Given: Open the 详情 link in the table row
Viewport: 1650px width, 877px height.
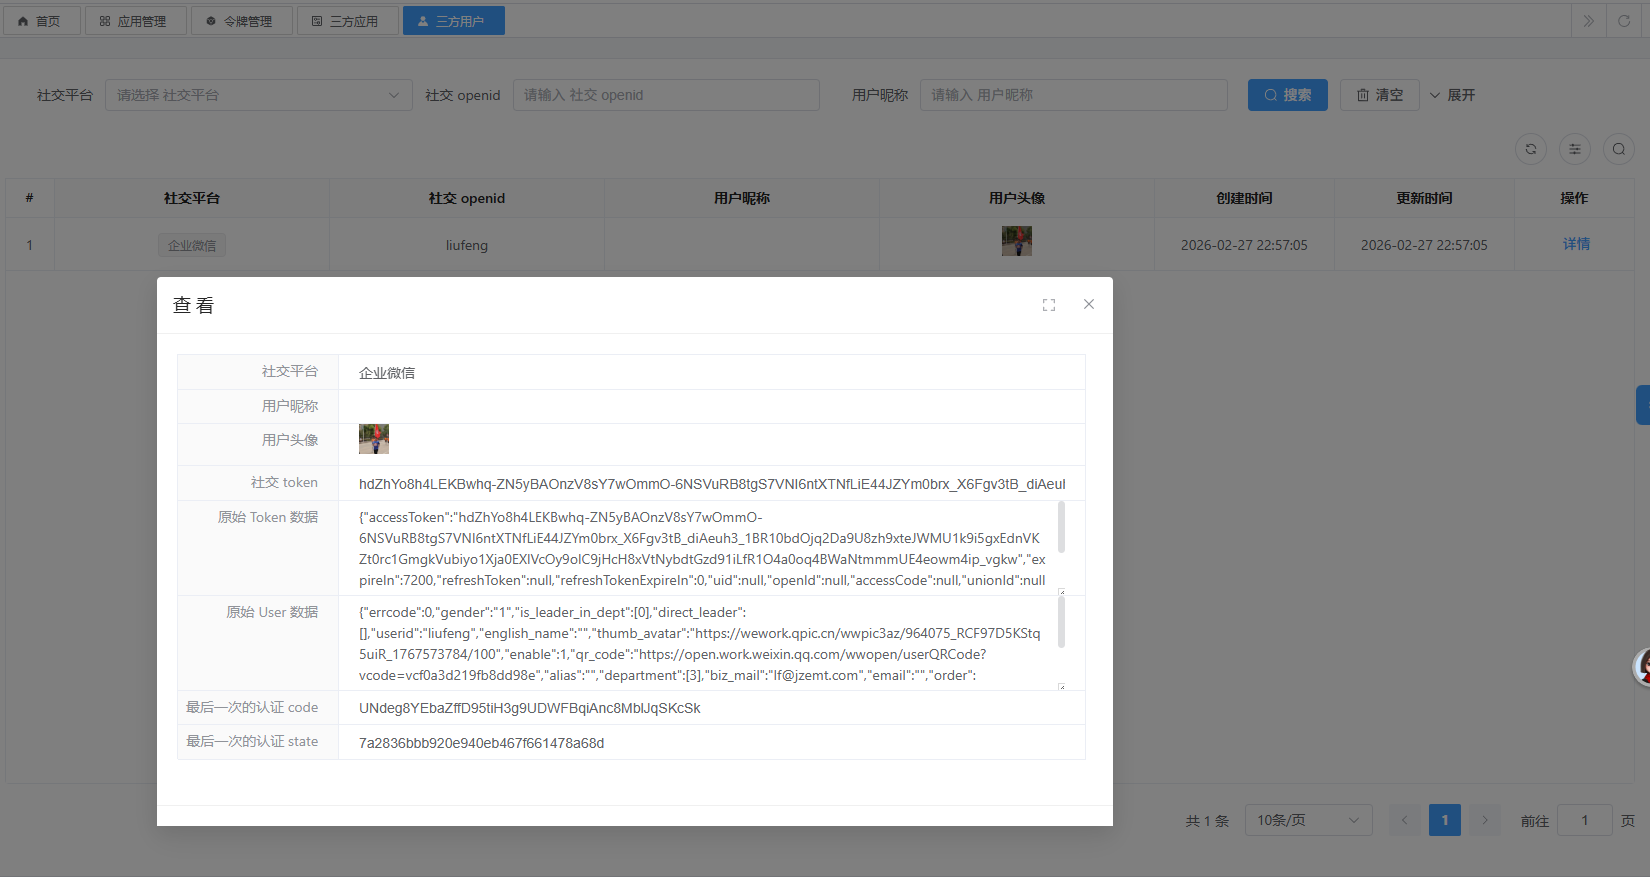Looking at the screenshot, I should coord(1576,244).
